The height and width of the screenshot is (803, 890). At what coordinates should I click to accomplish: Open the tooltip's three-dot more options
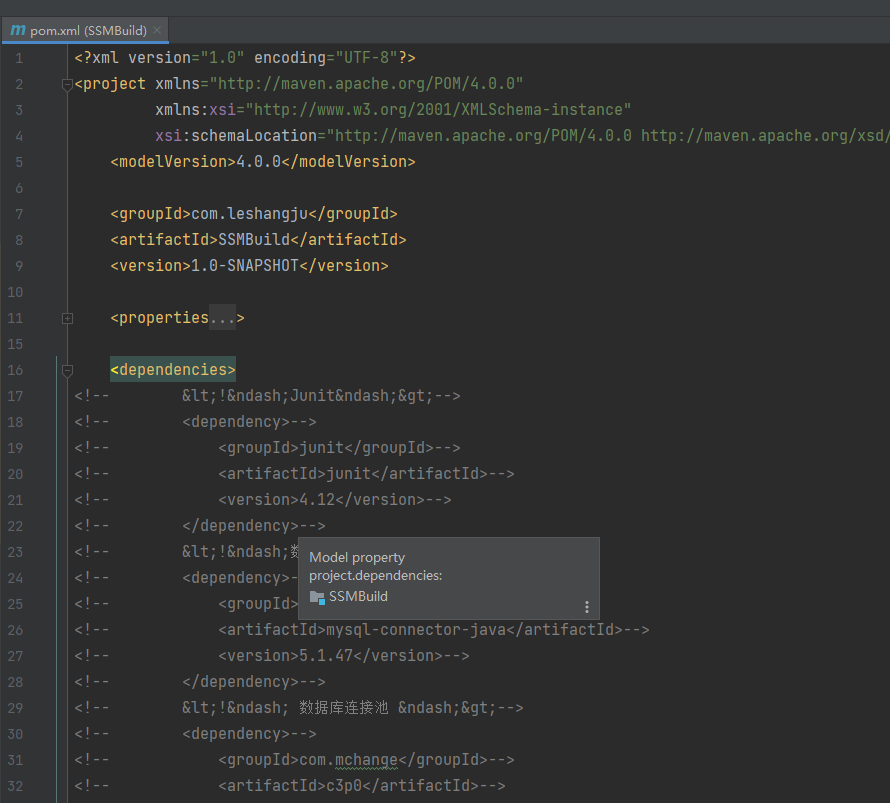(586, 607)
